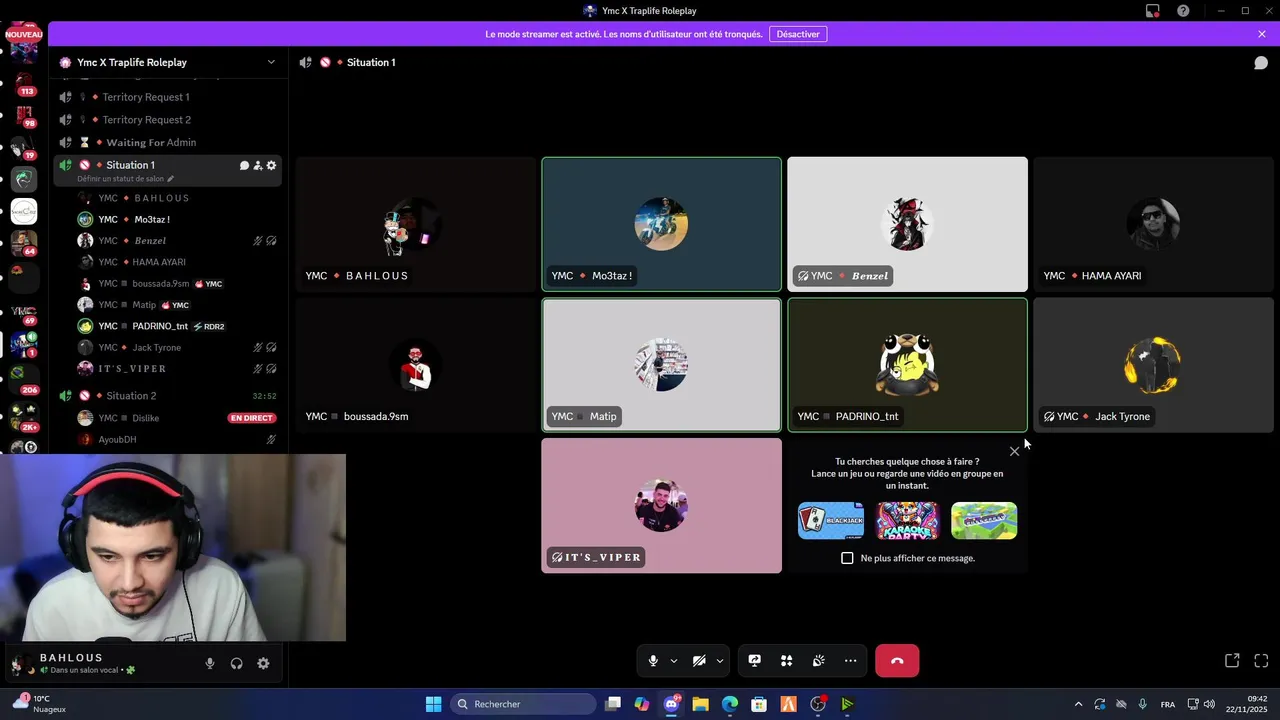
Task: Focus Mo3taz ! video tile
Action: pyautogui.click(x=661, y=224)
